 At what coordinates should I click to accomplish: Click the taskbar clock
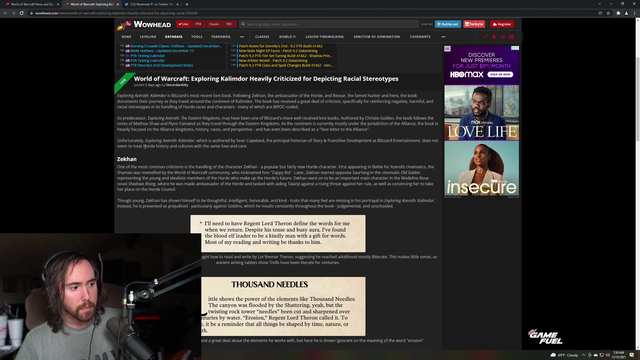[618, 355]
